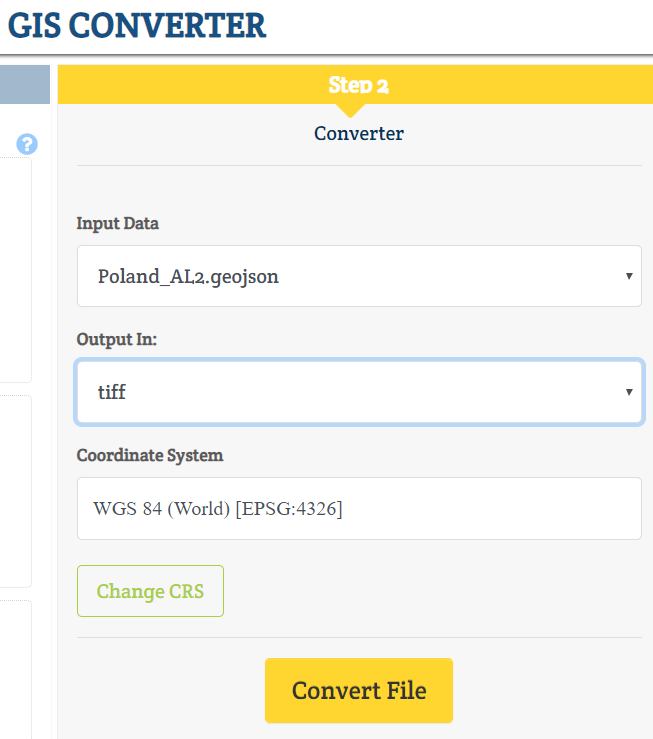
Task: Click the bottom dotted panel on left edge
Action: [16, 669]
